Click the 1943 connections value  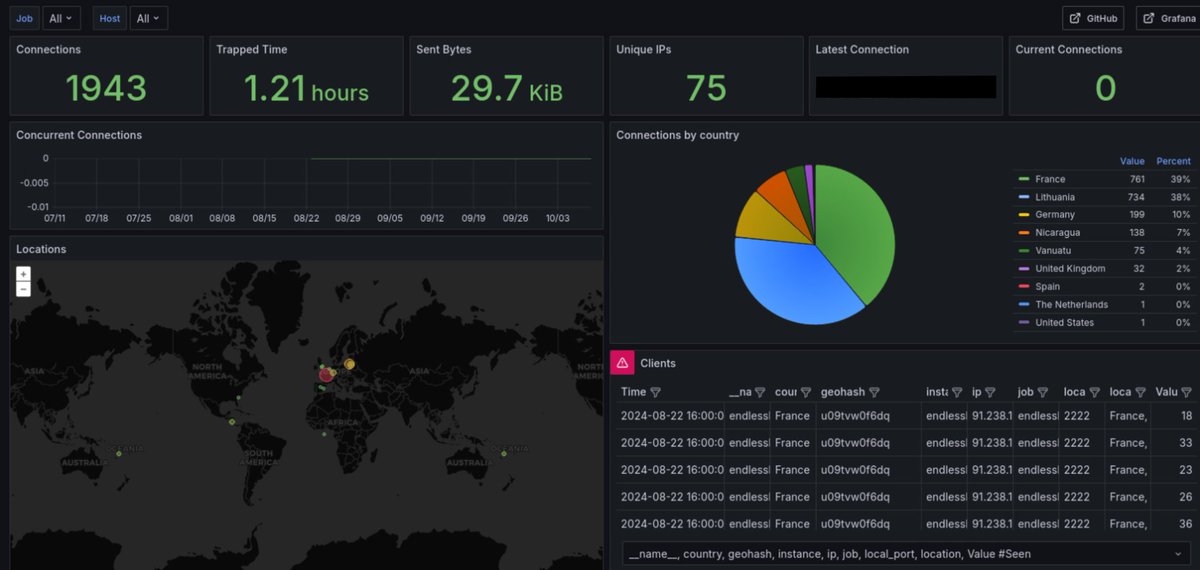[x=107, y=88]
